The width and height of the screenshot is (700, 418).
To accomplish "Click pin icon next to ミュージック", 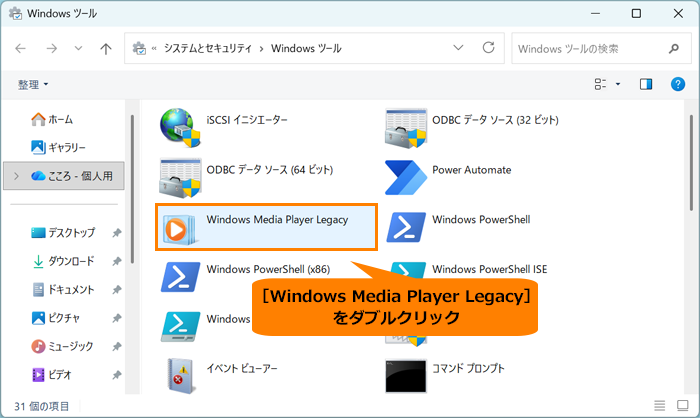I will [x=117, y=347].
